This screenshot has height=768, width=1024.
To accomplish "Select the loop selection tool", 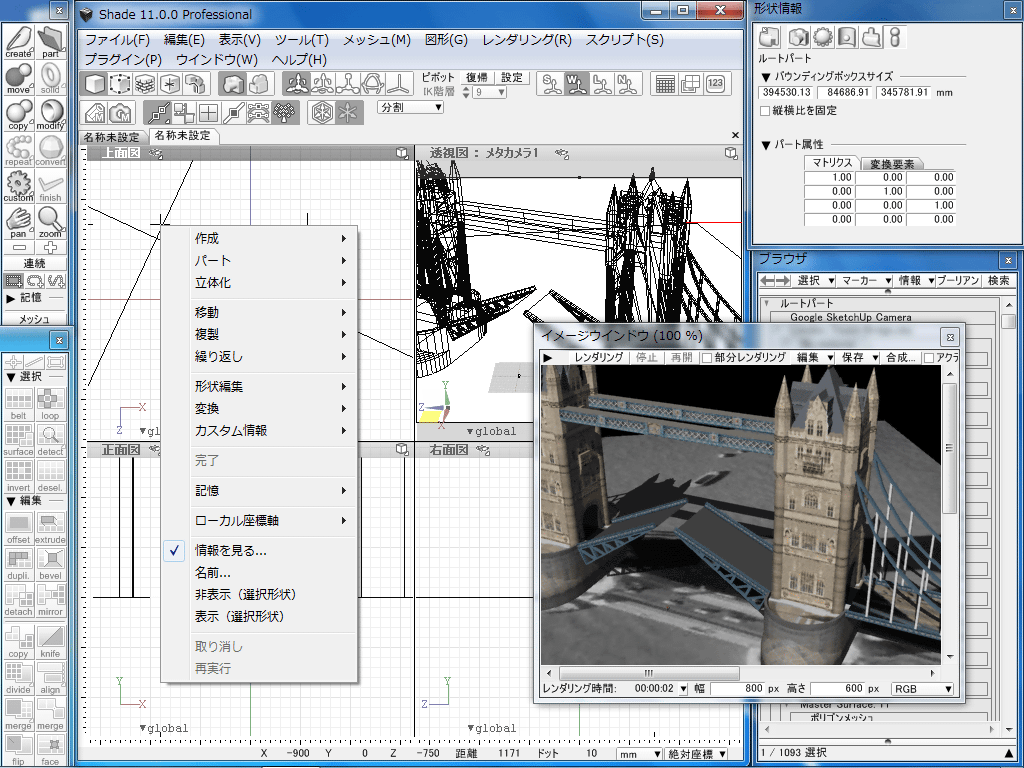I will (x=50, y=405).
